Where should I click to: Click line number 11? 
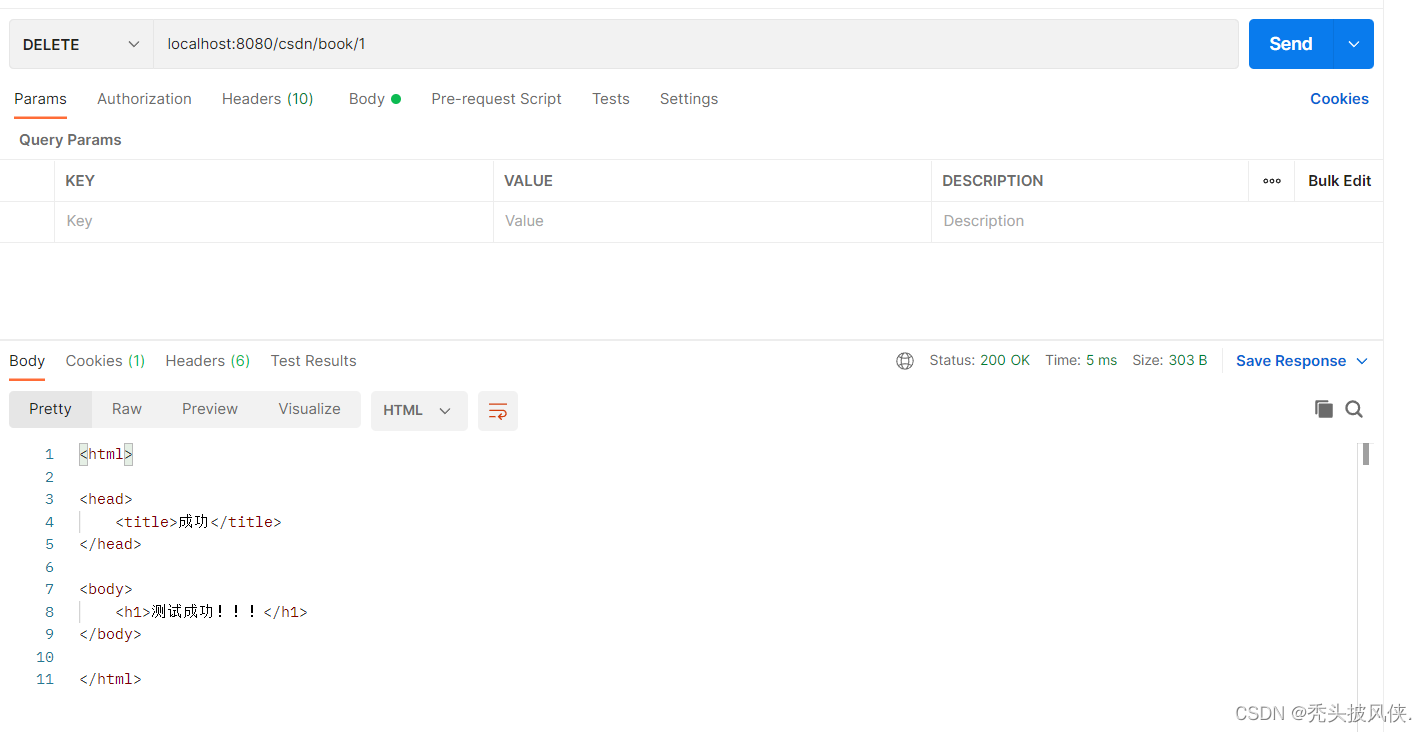44,680
